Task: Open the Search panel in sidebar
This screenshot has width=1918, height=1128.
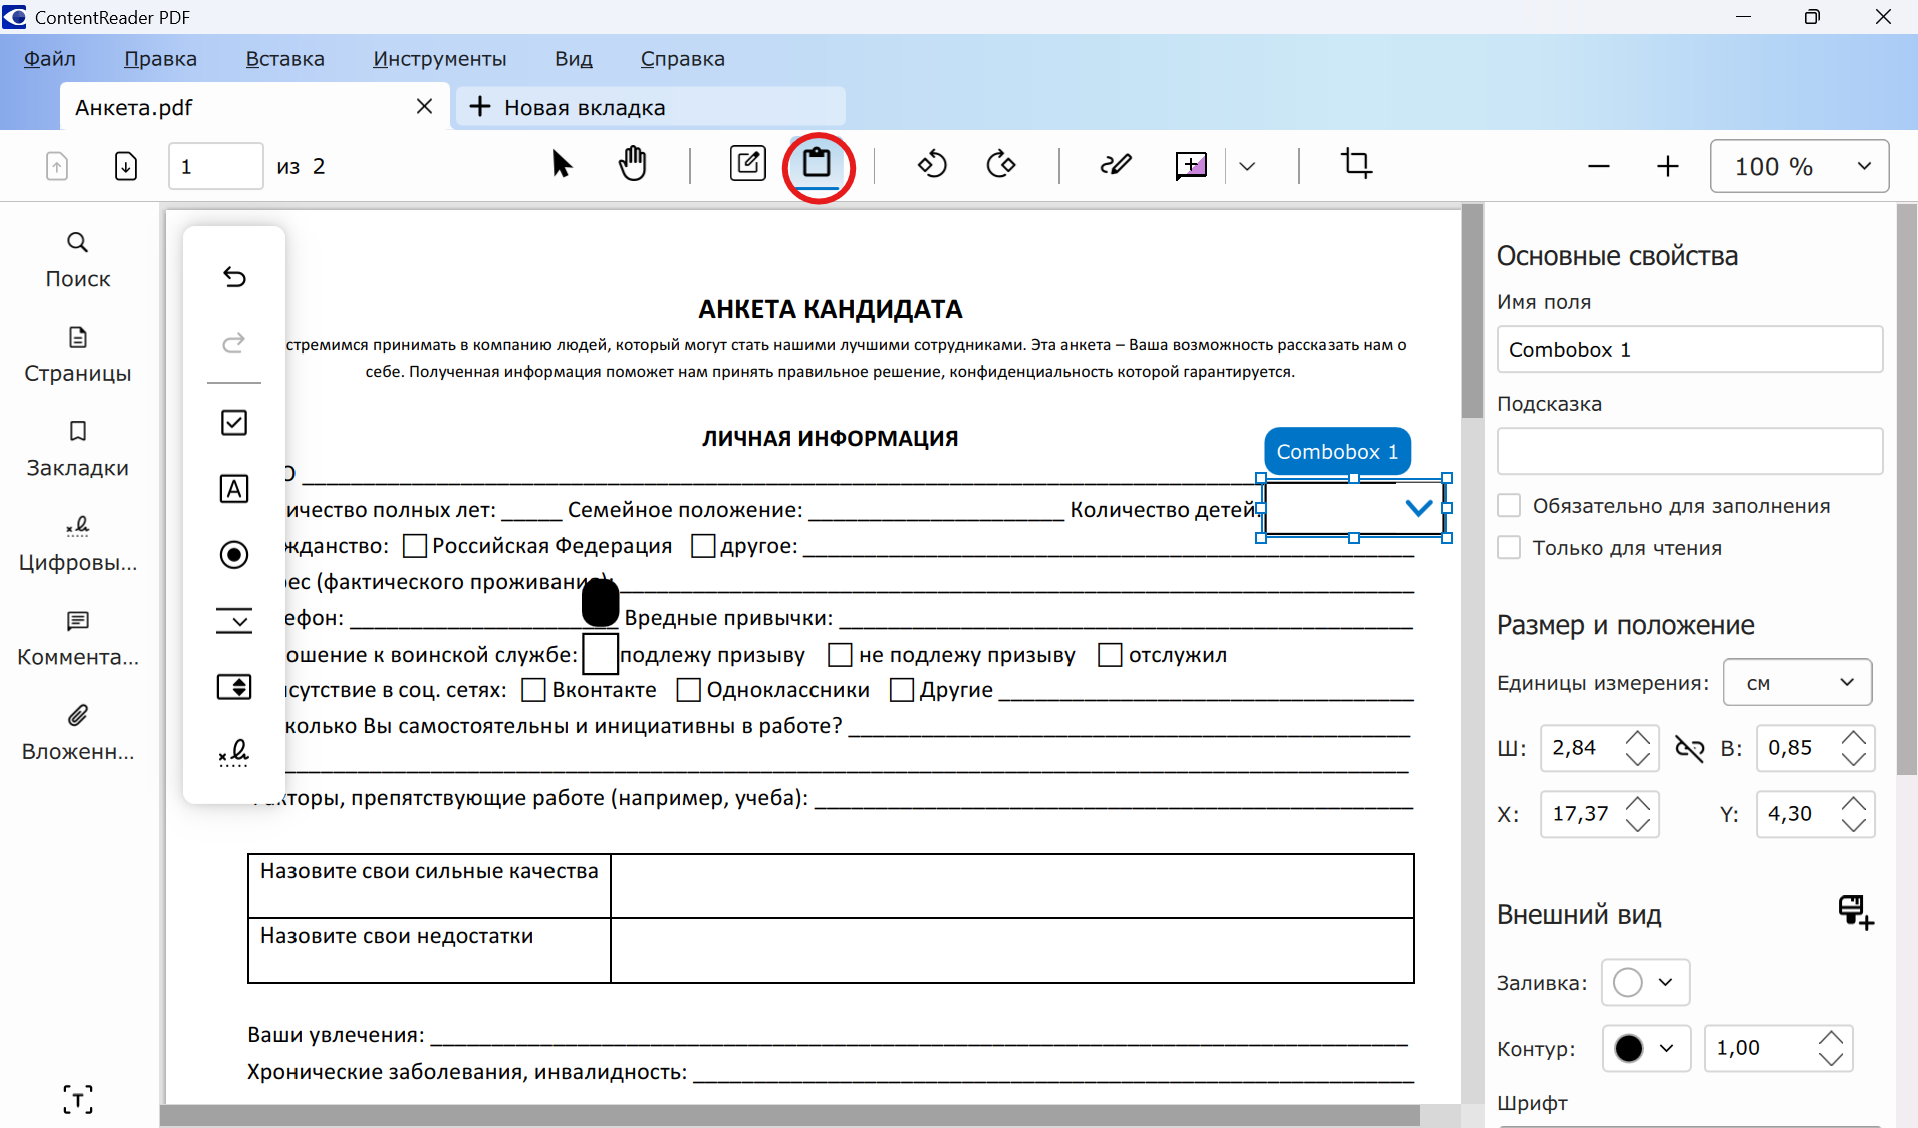Action: coord(77,259)
